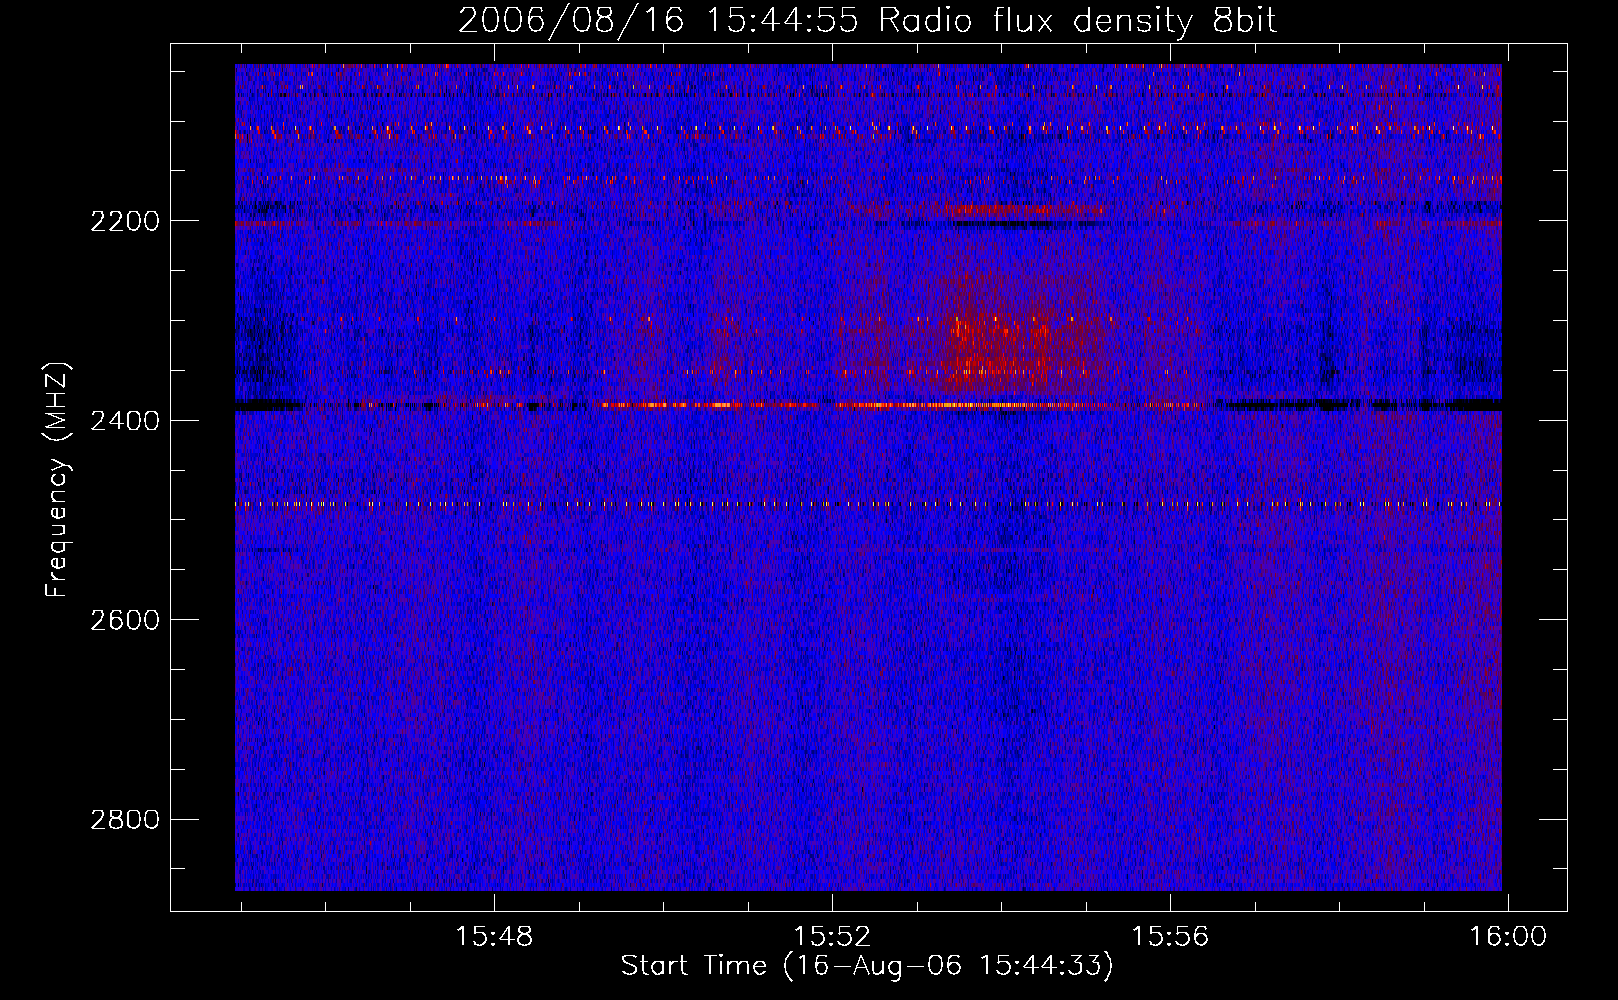Click the 'Start Time (16-Aug-06 15:44:33)' label
Screen dimensions: 1618x1000
tap(867, 966)
